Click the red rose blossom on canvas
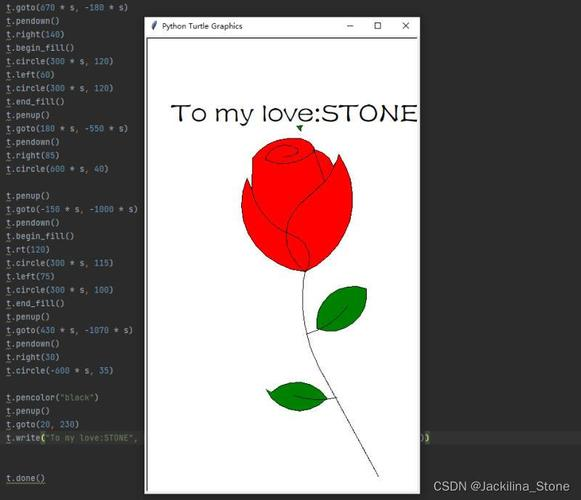Viewport: 581px width, 500px height. point(297,204)
